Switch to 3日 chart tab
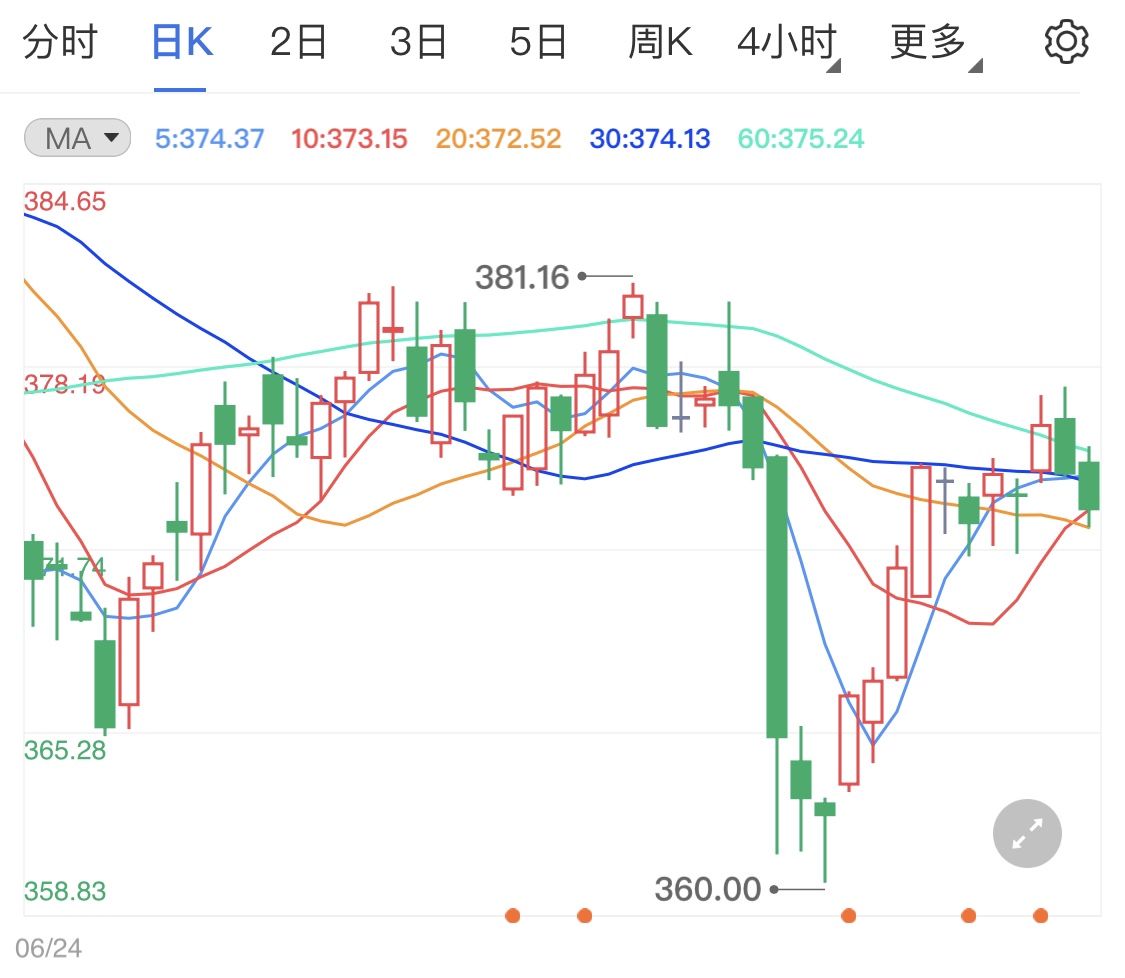The width and height of the screenshot is (1125, 978). click(418, 42)
